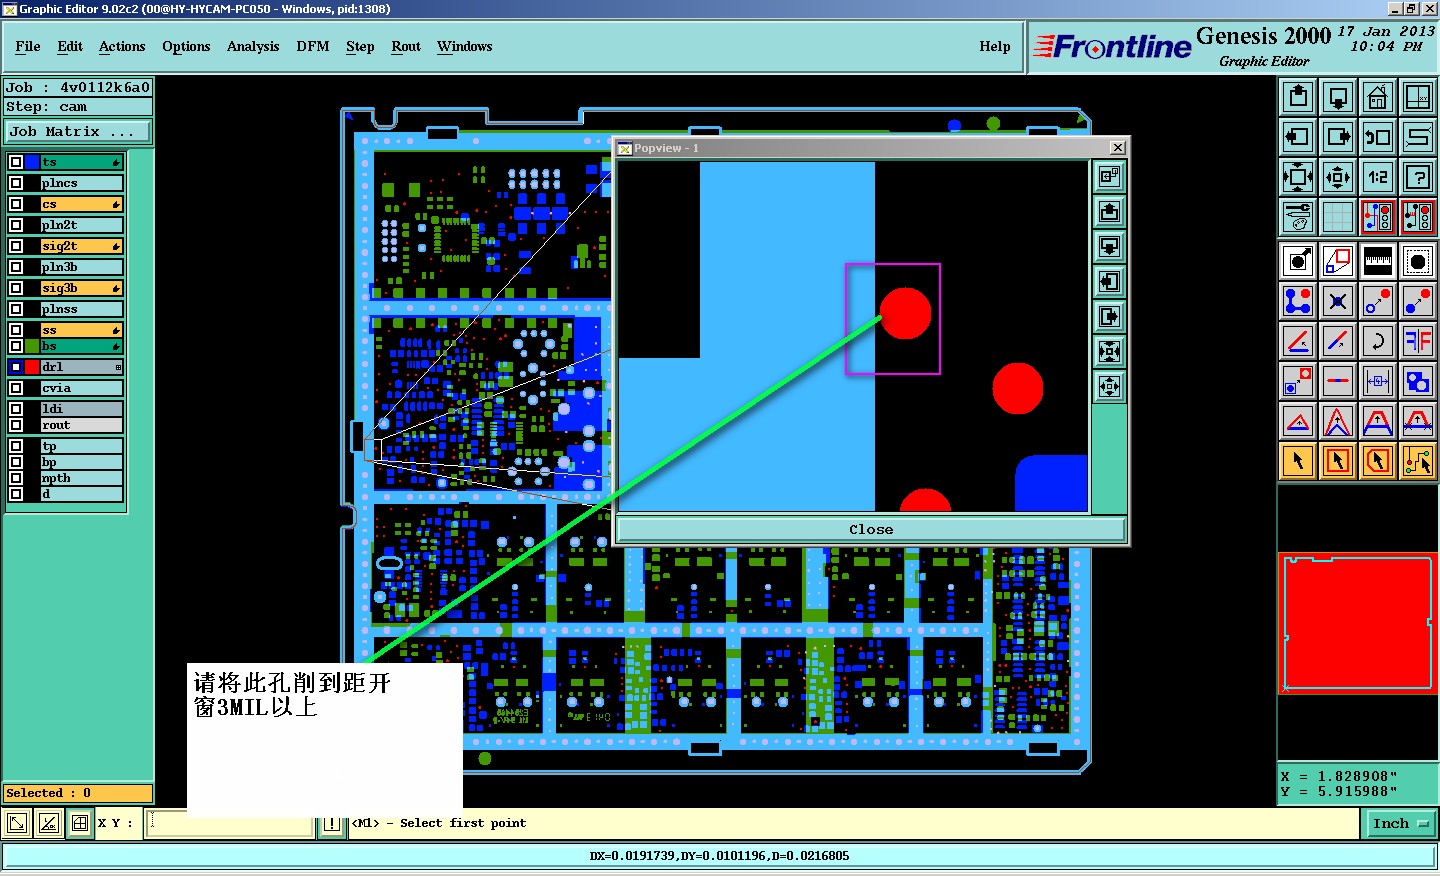
Task: Click the 1:2 zoom scale icon
Action: 1378,177
